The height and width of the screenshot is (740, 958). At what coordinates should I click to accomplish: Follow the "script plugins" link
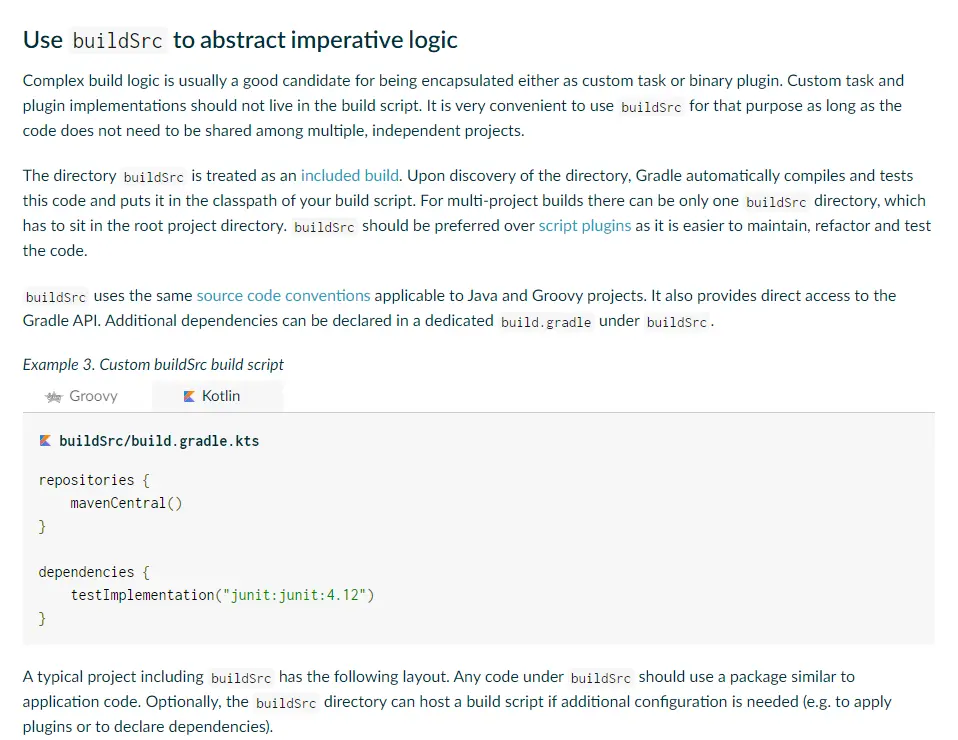pos(584,226)
